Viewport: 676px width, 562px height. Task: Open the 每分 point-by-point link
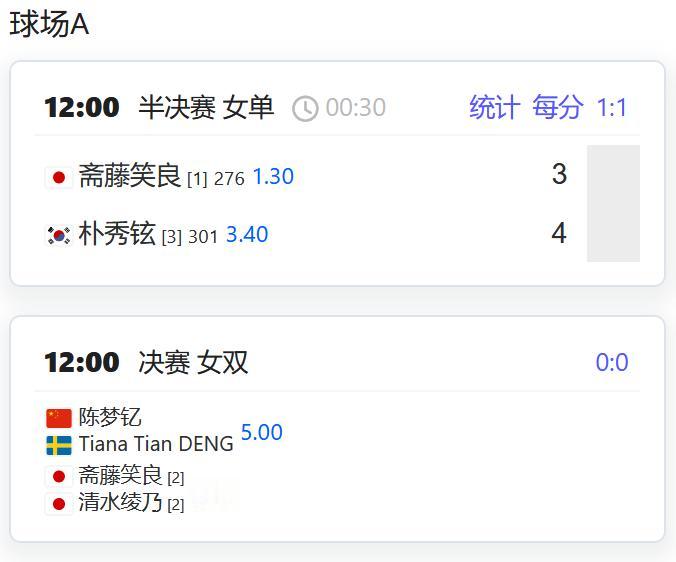coord(557,108)
